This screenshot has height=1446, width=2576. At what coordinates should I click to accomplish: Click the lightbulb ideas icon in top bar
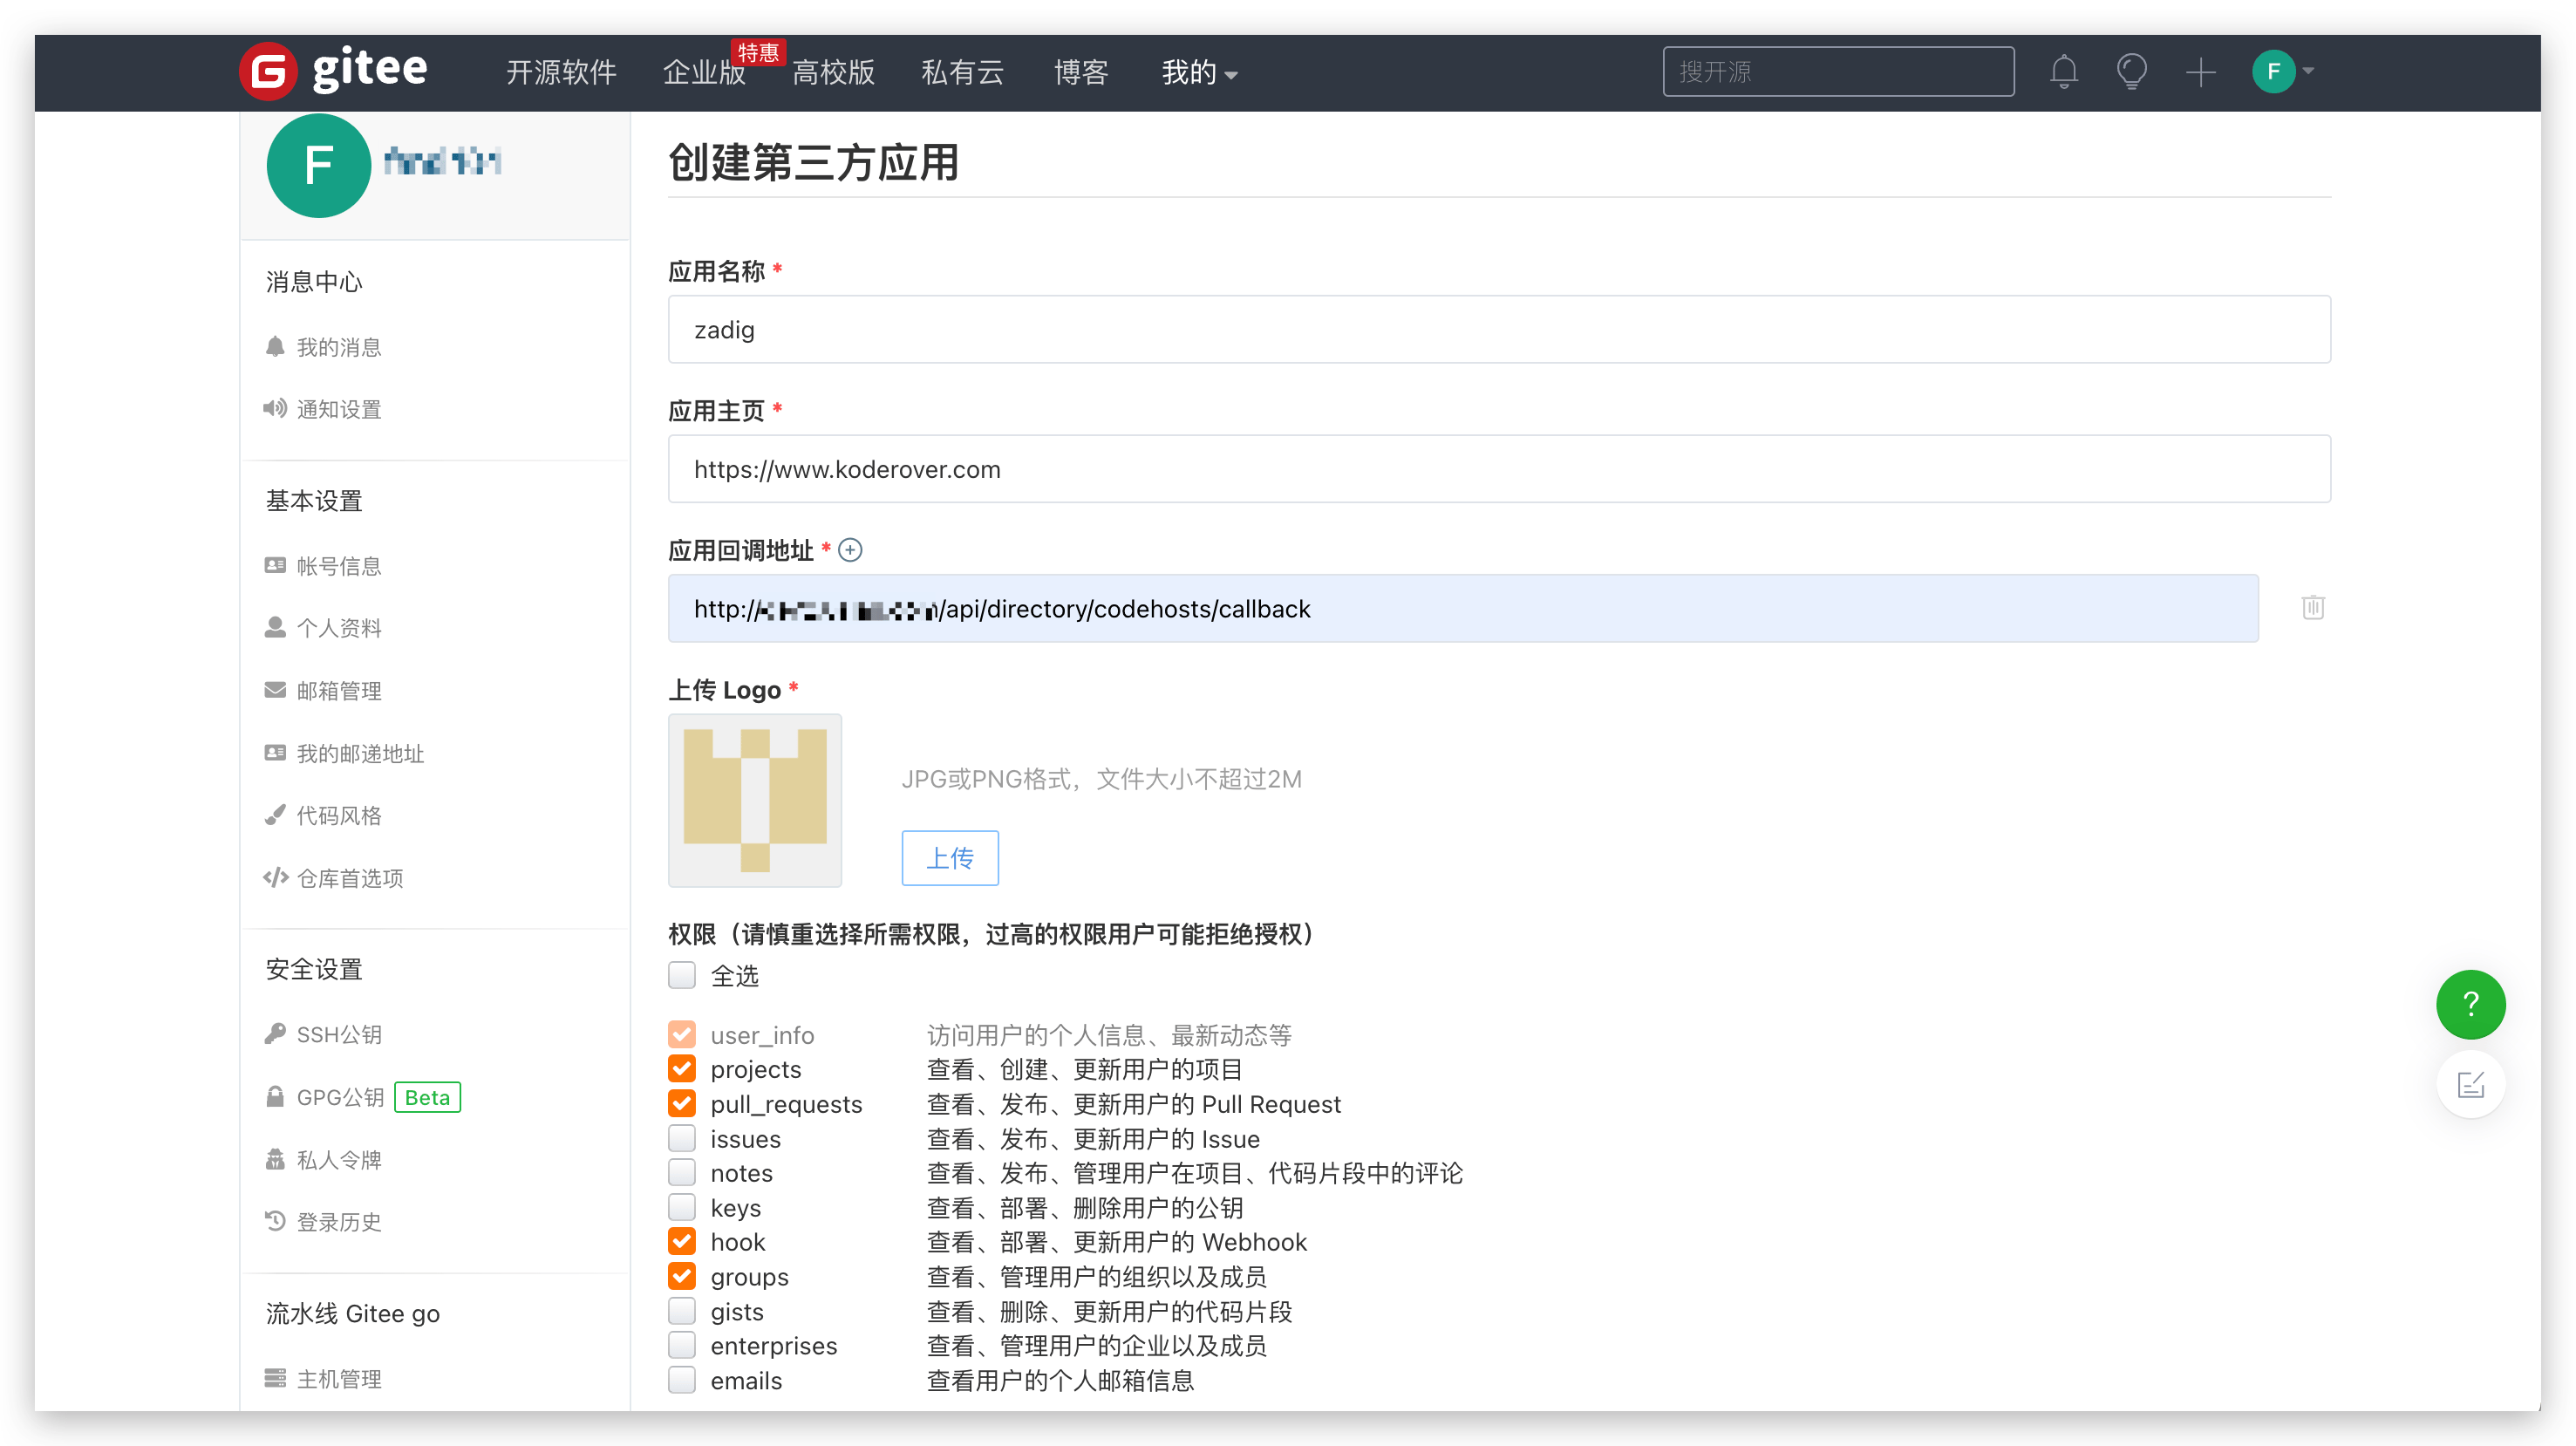pos(2131,71)
